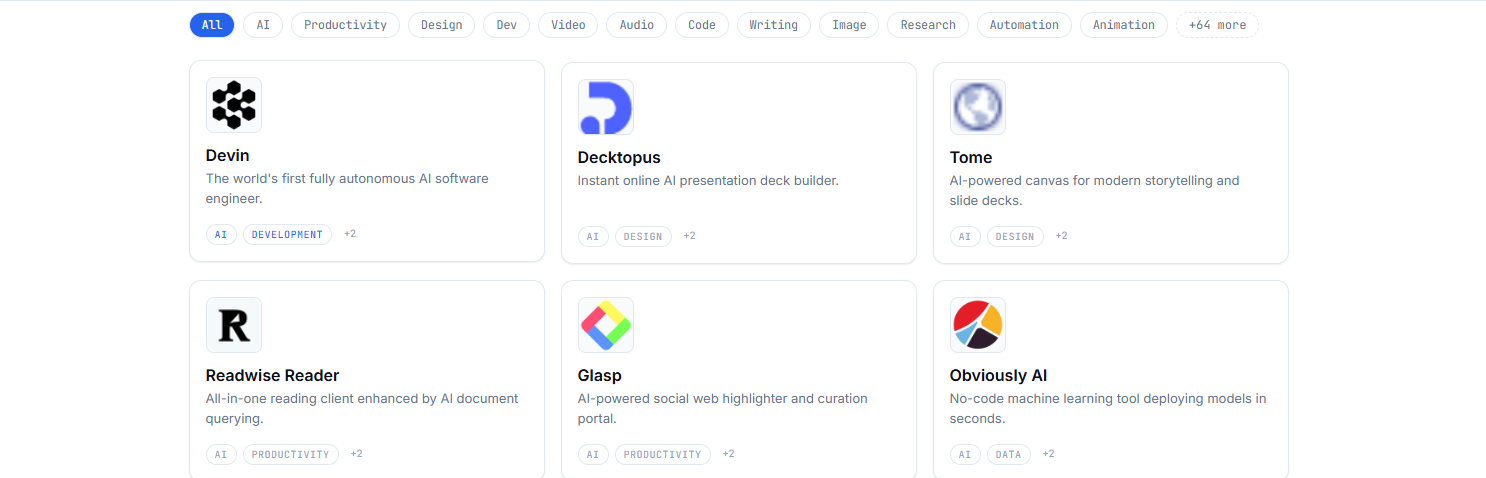Expand +2 tags on Obviously AI card
Image resolution: width=1486 pixels, height=478 pixels.
tap(1048, 454)
